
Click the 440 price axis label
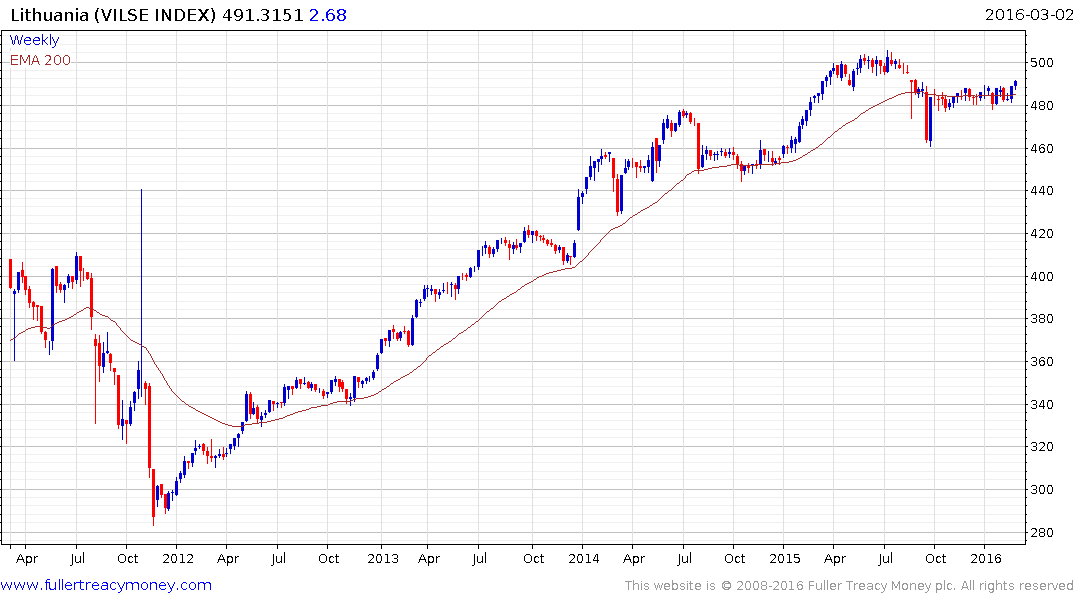1041,191
